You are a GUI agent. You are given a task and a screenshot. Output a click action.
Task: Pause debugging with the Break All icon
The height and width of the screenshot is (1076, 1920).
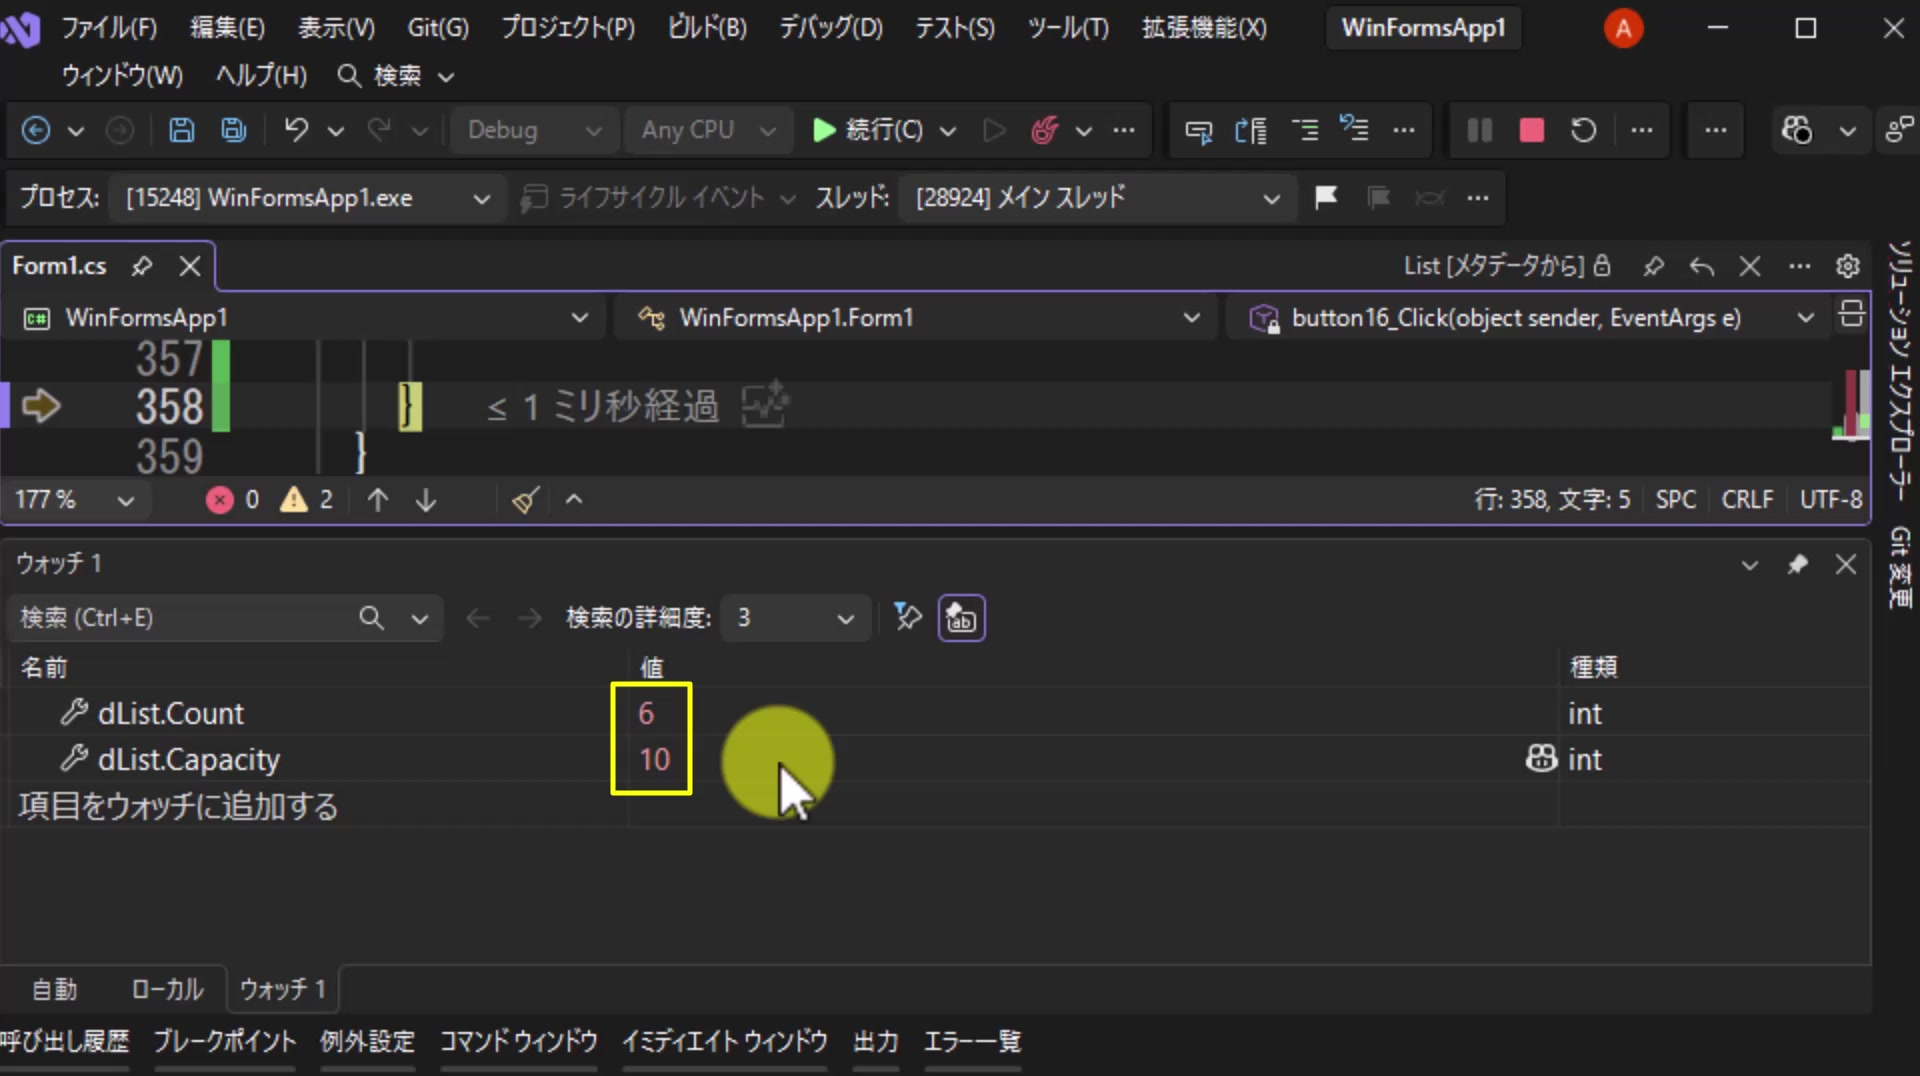(x=1479, y=130)
